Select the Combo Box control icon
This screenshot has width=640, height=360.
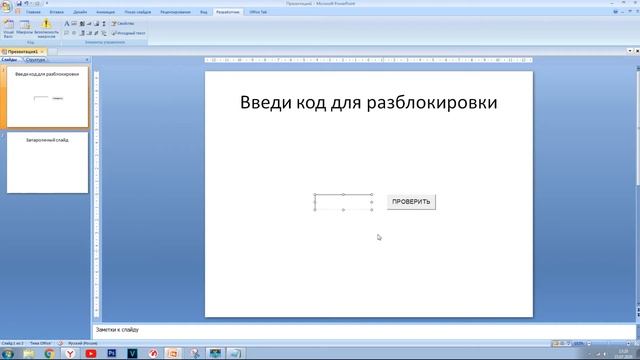tap(82, 33)
